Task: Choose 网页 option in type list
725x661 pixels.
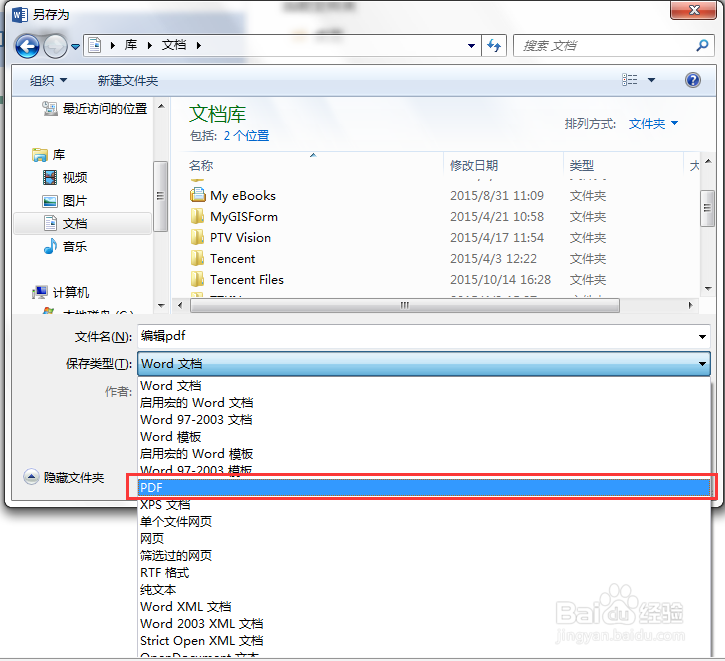Action: pyautogui.click(x=424, y=539)
